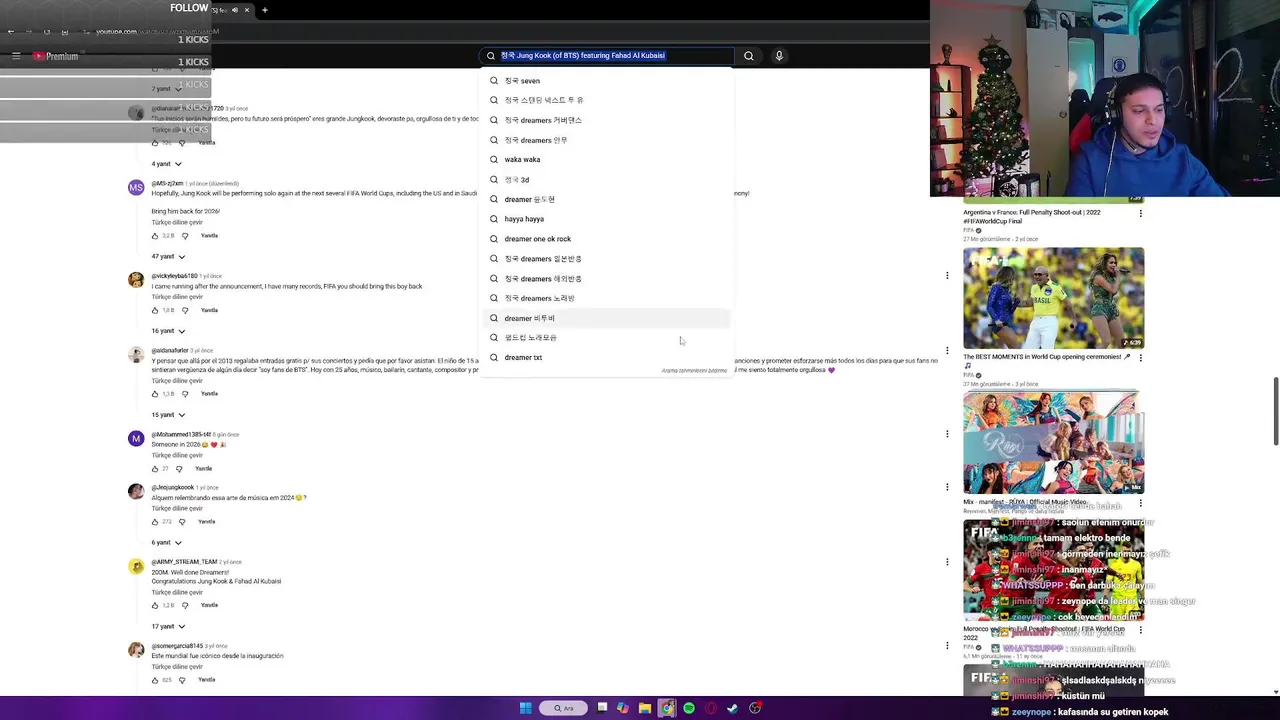Choose the '정국 seven' search suggestion

(607, 81)
